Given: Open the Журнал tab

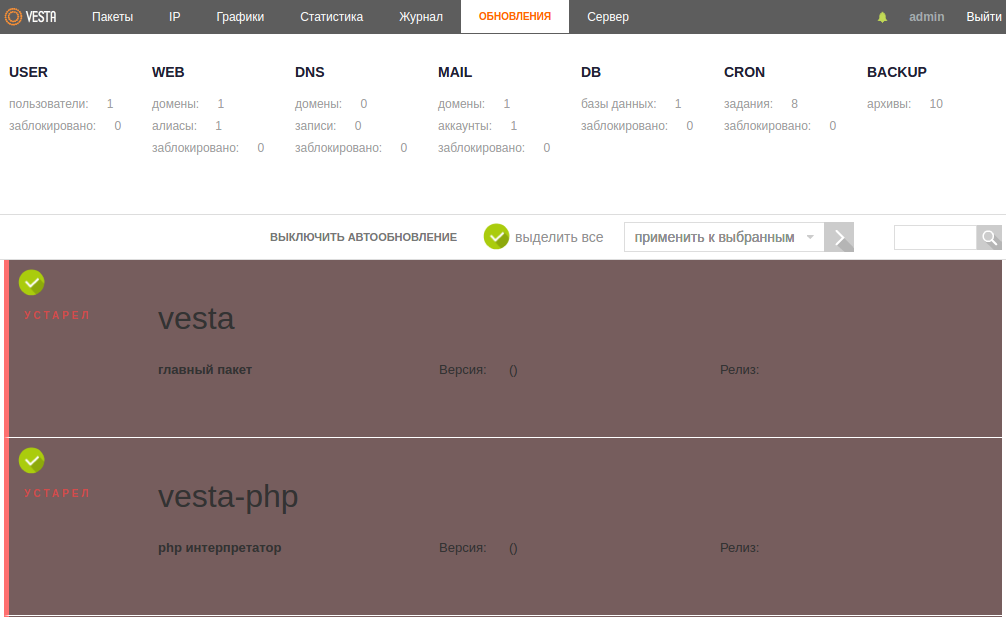Looking at the screenshot, I should (x=420, y=17).
